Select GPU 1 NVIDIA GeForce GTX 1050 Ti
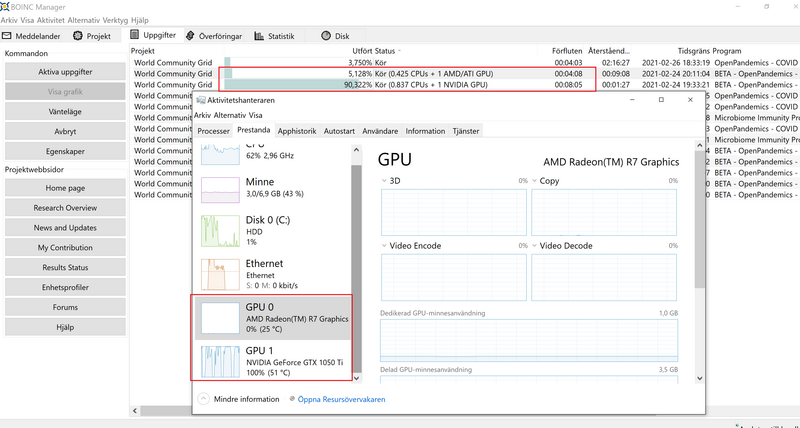This screenshot has width=800, height=428. [x=273, y=361]
